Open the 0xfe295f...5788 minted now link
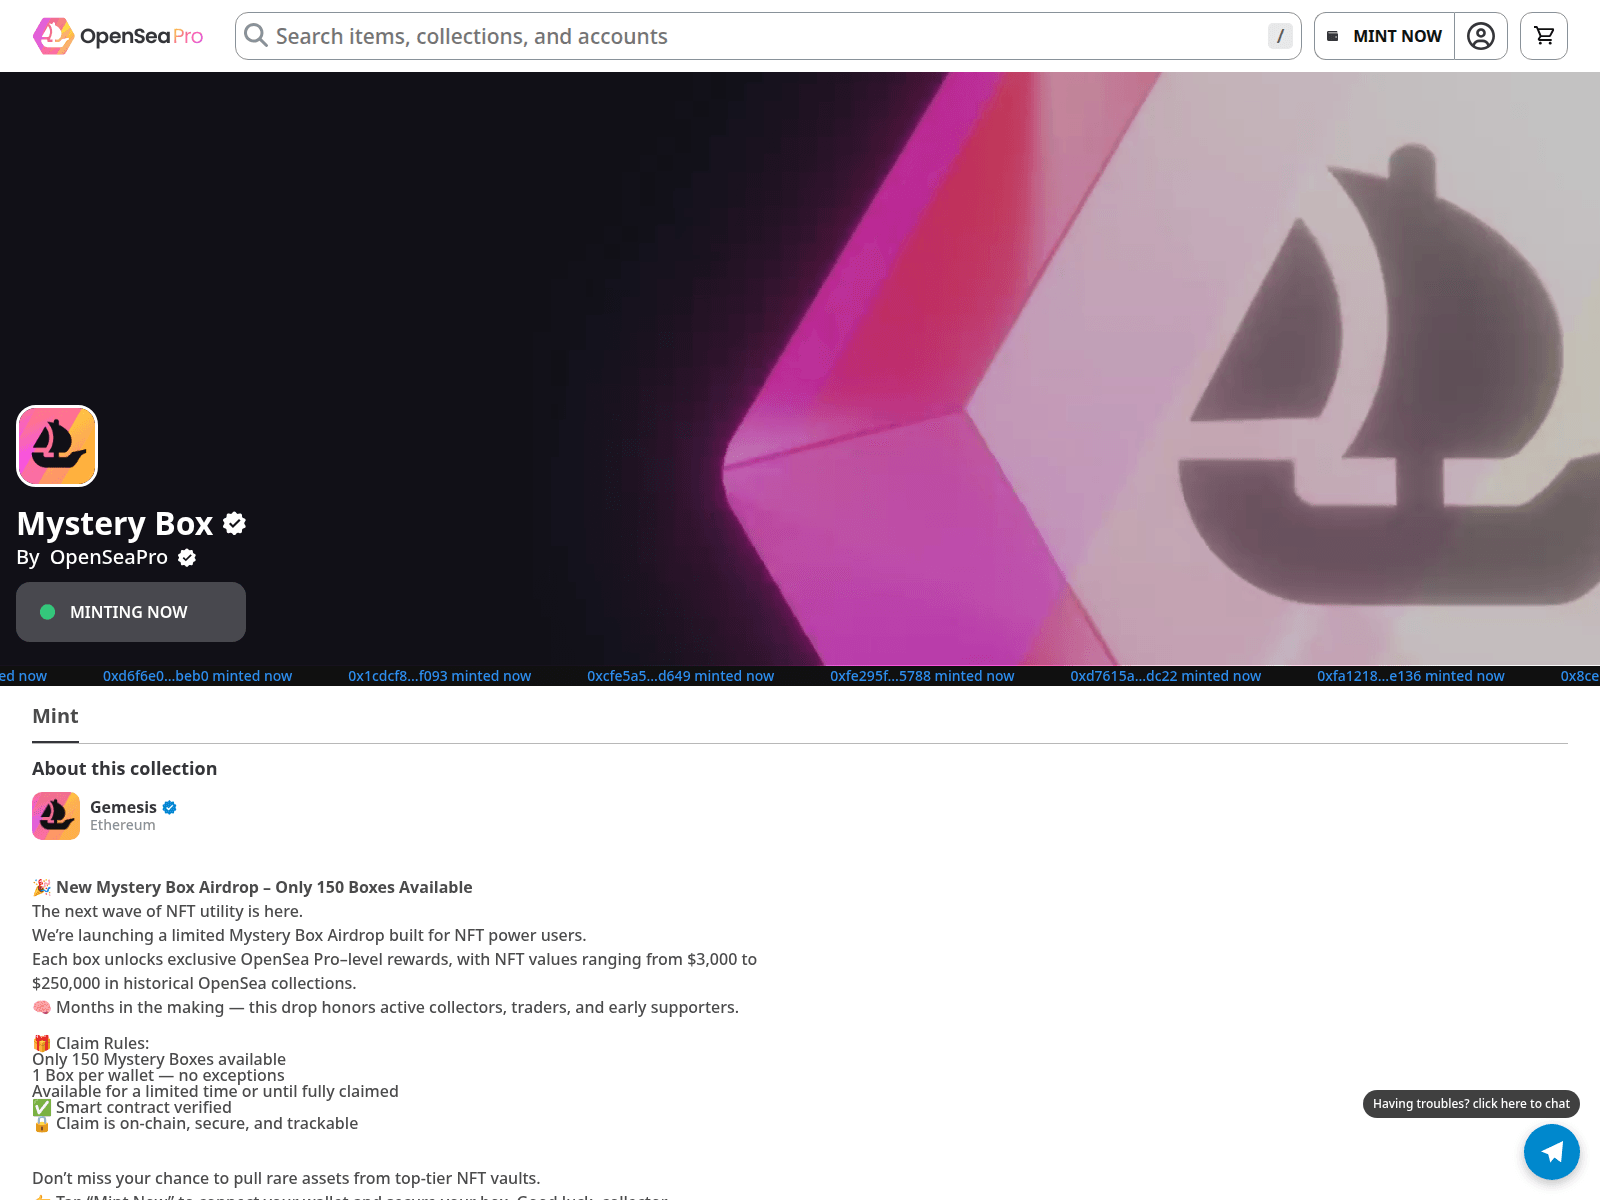Viewport: 1600px width, 1200px height. pyautogui.click(x=922, y=676)
